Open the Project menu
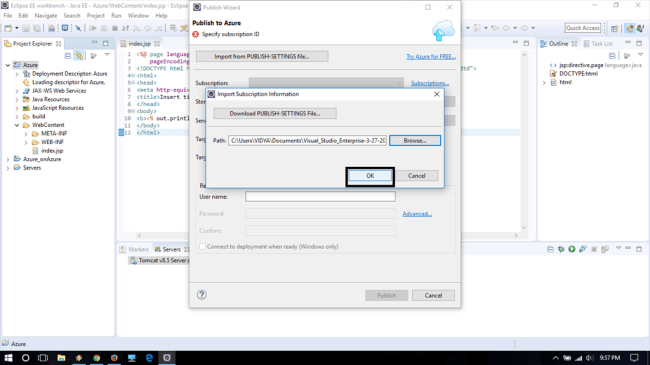650x365 pixels. tap(95, 15)
